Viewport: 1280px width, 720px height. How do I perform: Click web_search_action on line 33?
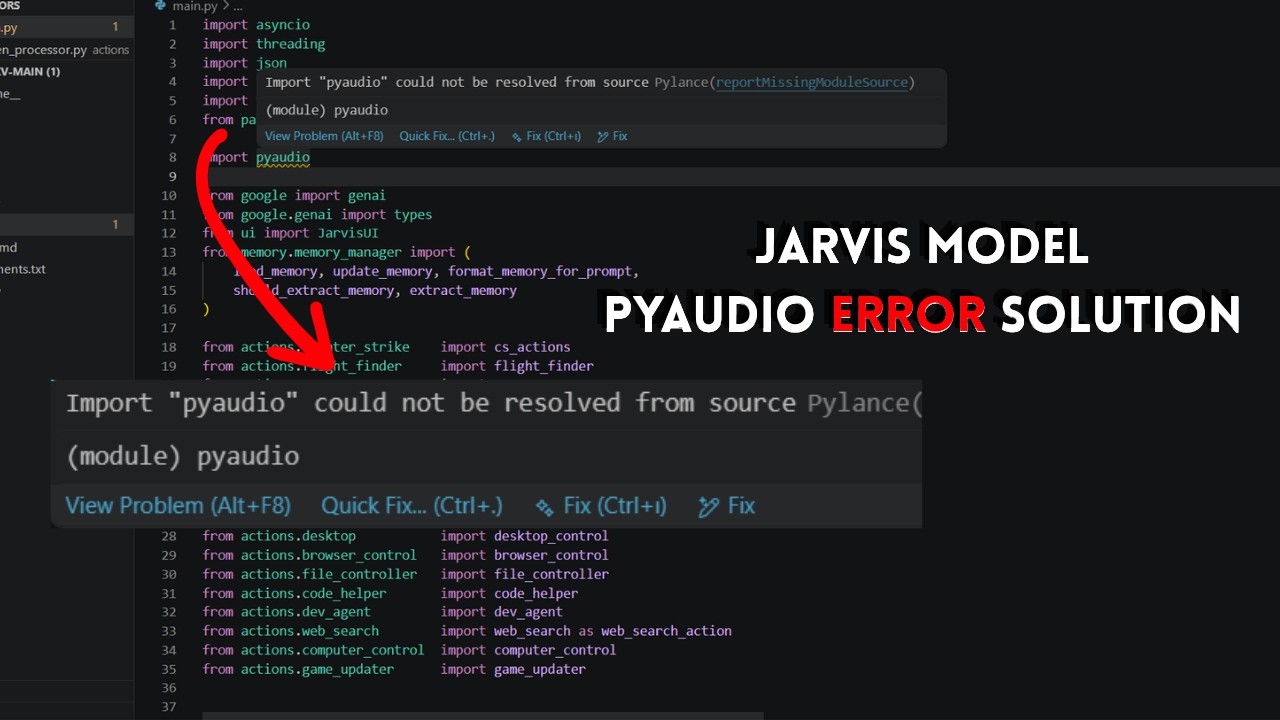click(666, 631)
